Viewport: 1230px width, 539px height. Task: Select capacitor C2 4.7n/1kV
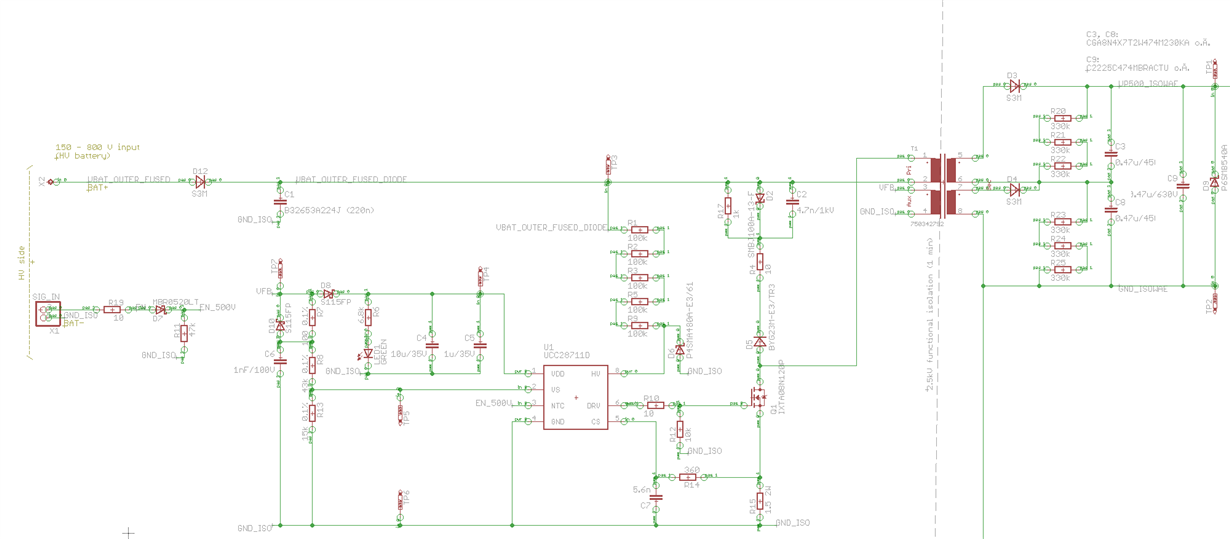[x=792, y=202]
